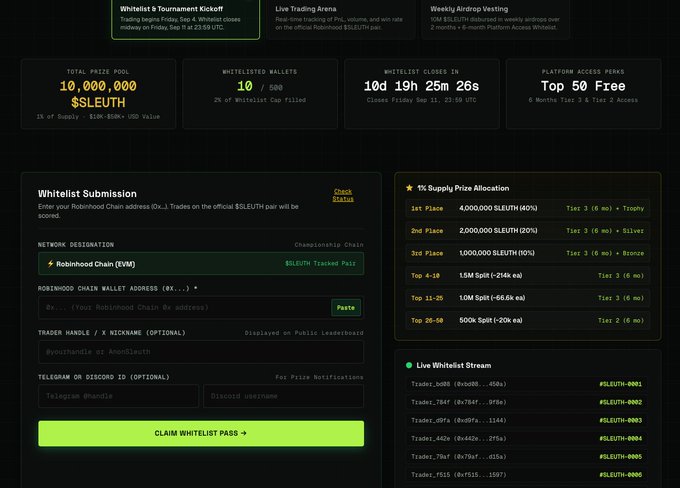Click the Displayed on Public Leaderboard note
This screenshot has width=680, height=488.
pos(304,333)
